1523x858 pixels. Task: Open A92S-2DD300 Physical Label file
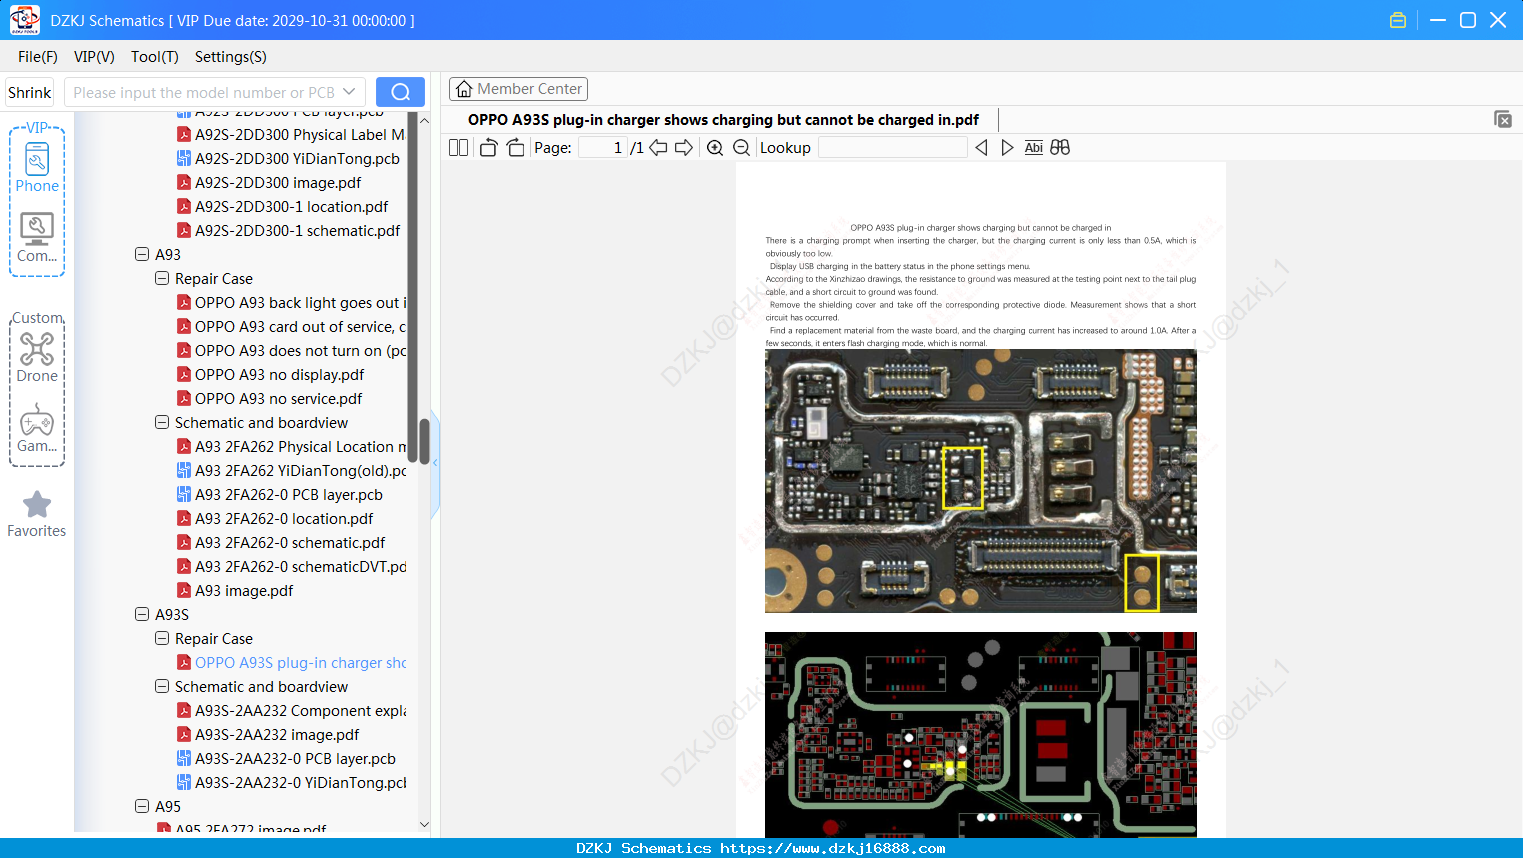pos(291,135)
